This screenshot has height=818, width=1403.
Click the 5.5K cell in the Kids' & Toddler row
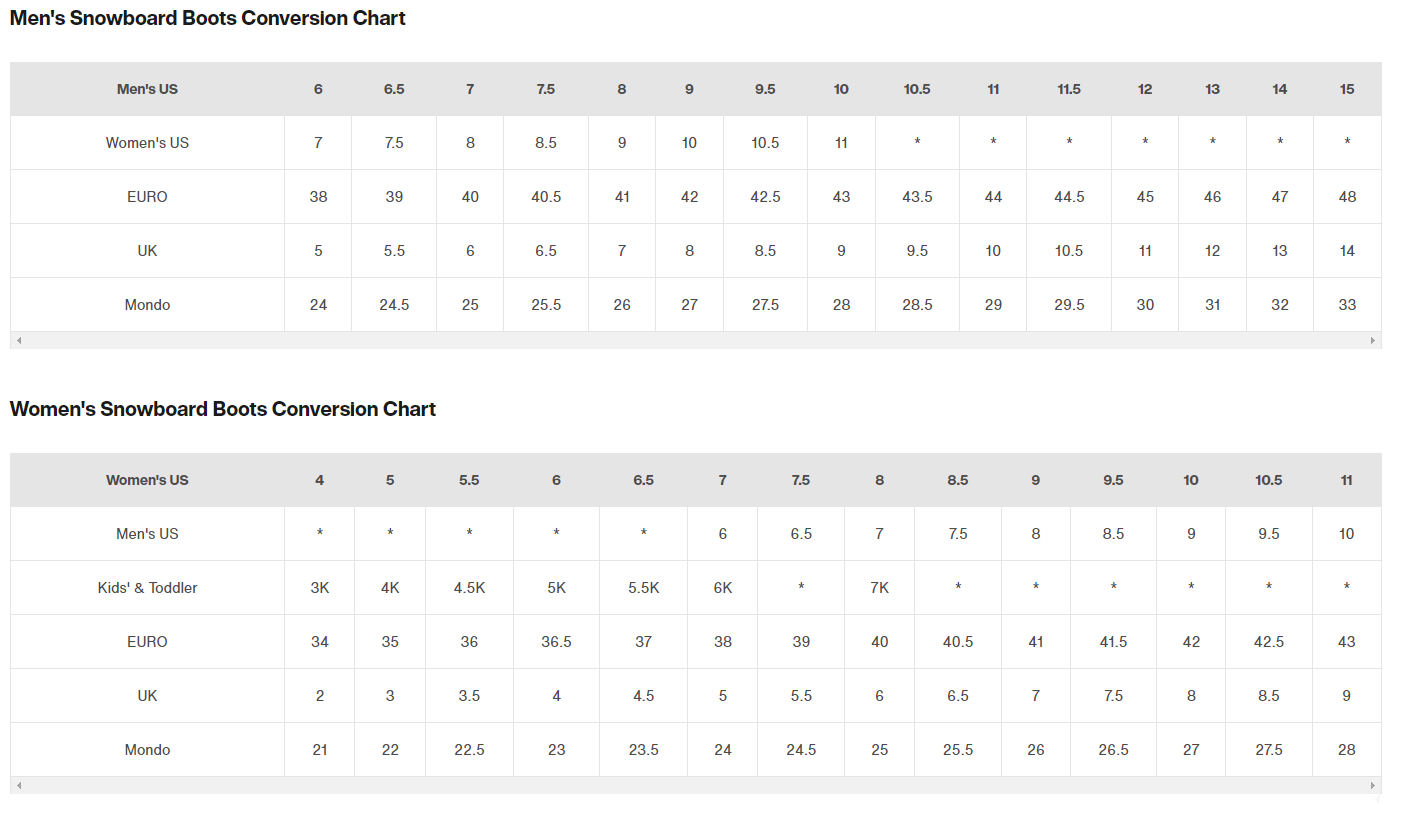pyautogui.click(x=643, y=588)
